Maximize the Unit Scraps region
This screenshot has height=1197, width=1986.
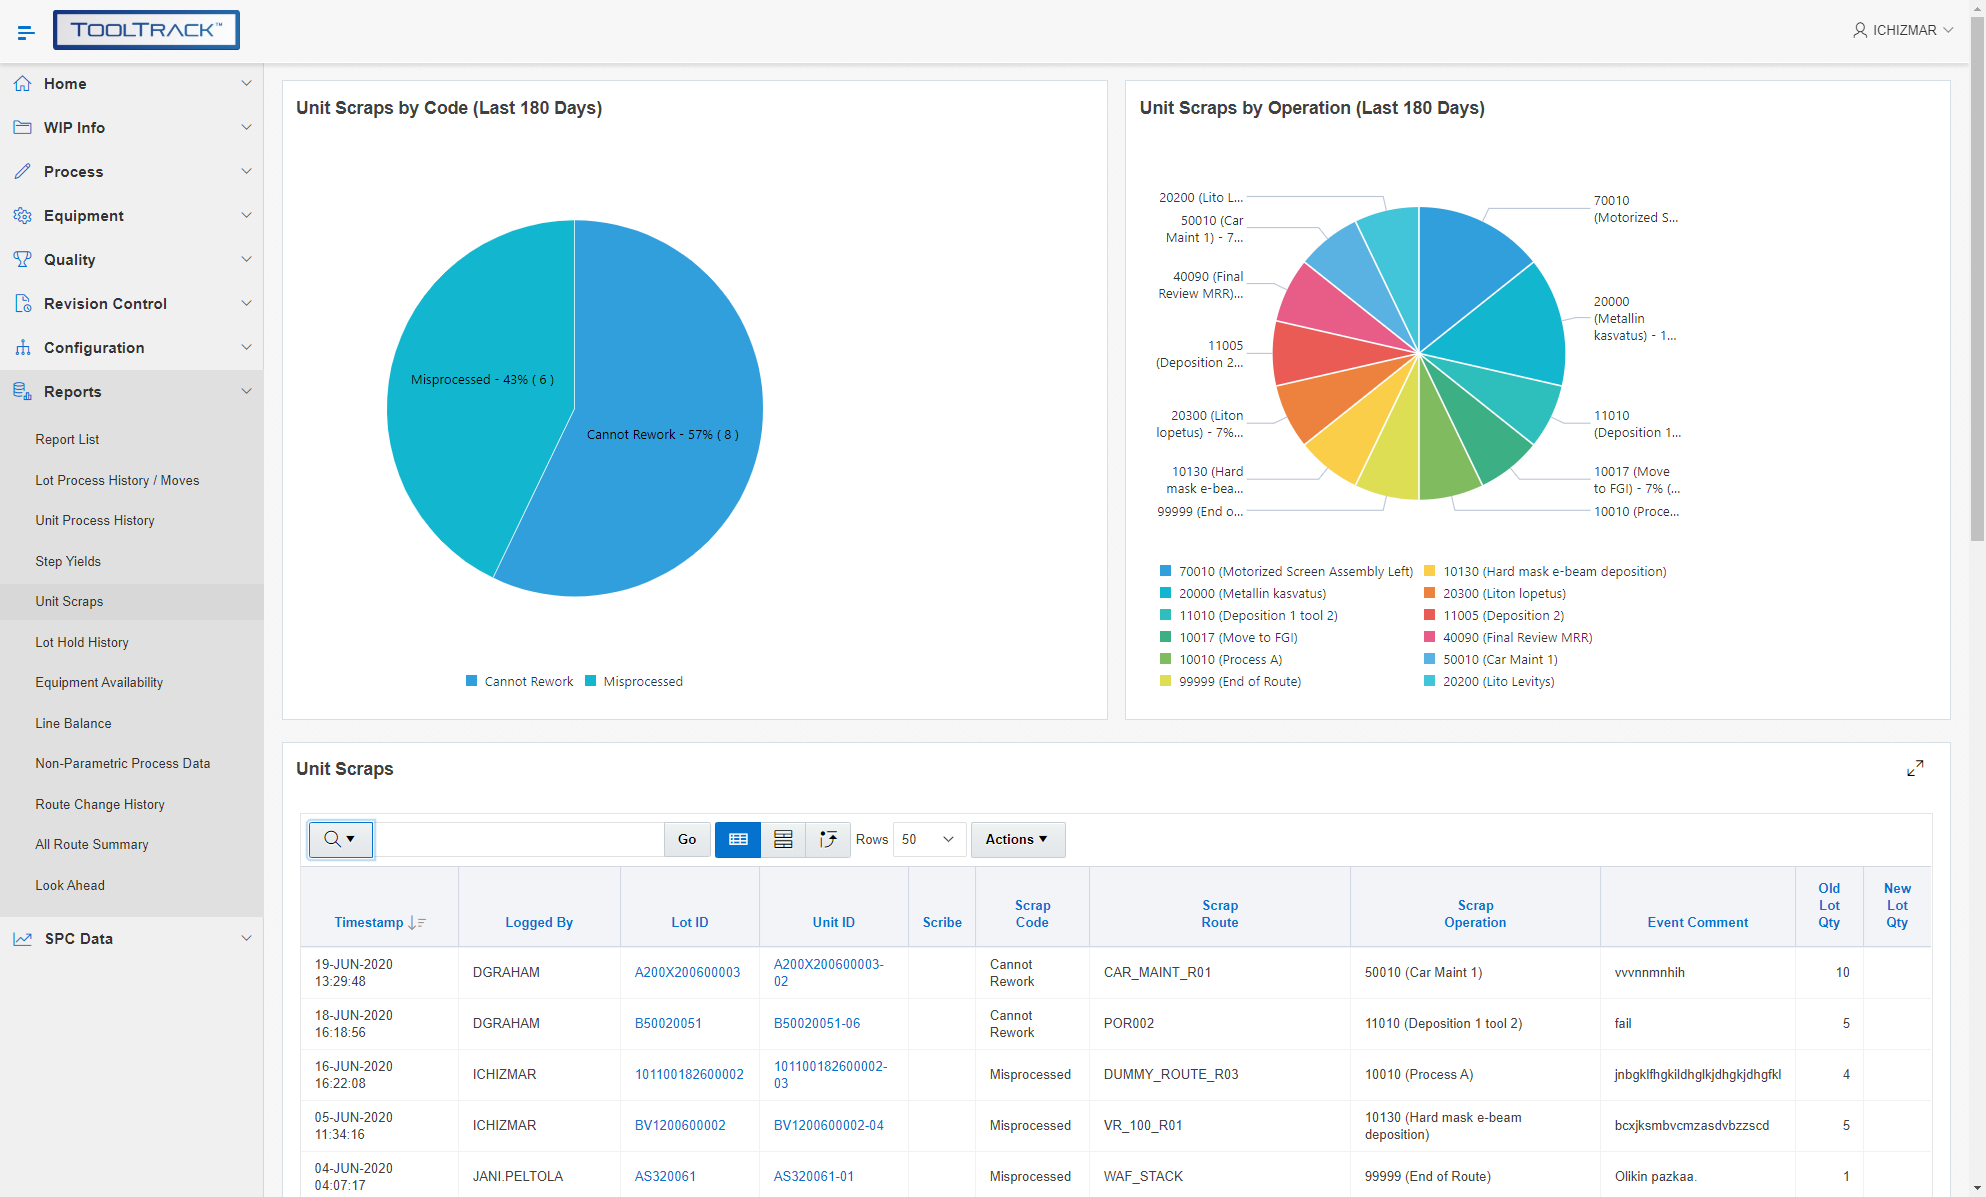[1915, 768]
